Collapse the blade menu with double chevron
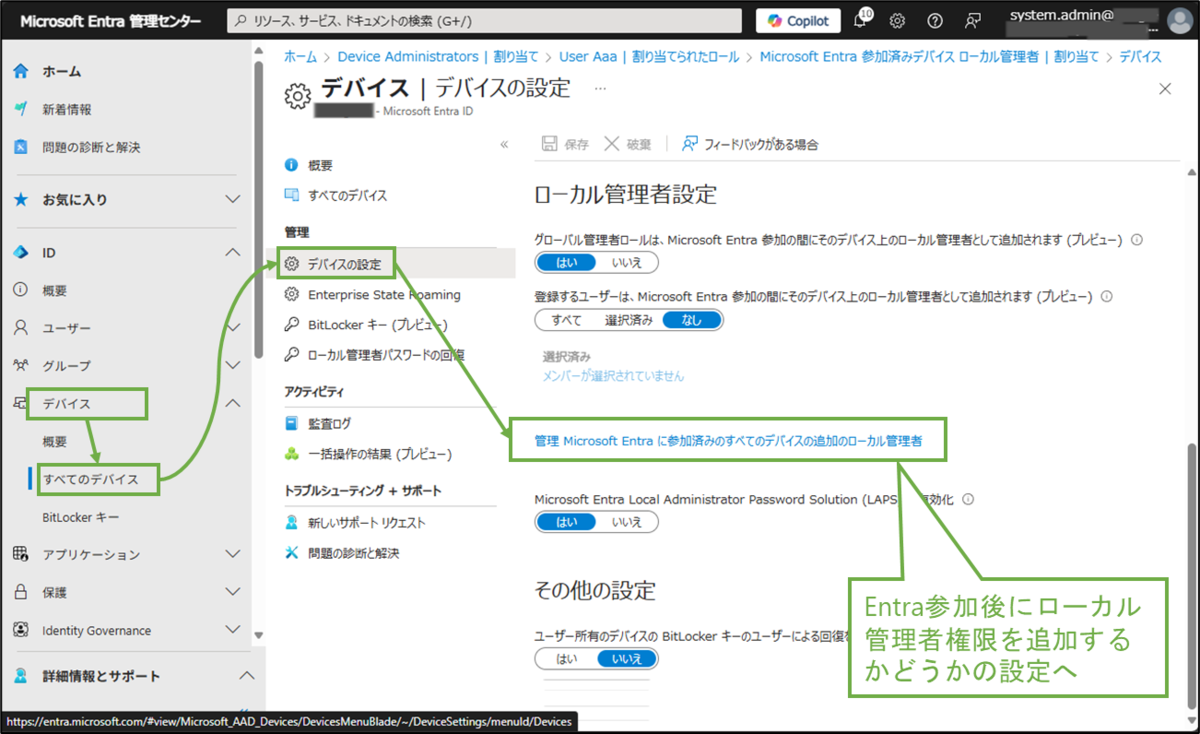Image resolution: width=1200 pixels, height=734 pixels. [504, 144]
